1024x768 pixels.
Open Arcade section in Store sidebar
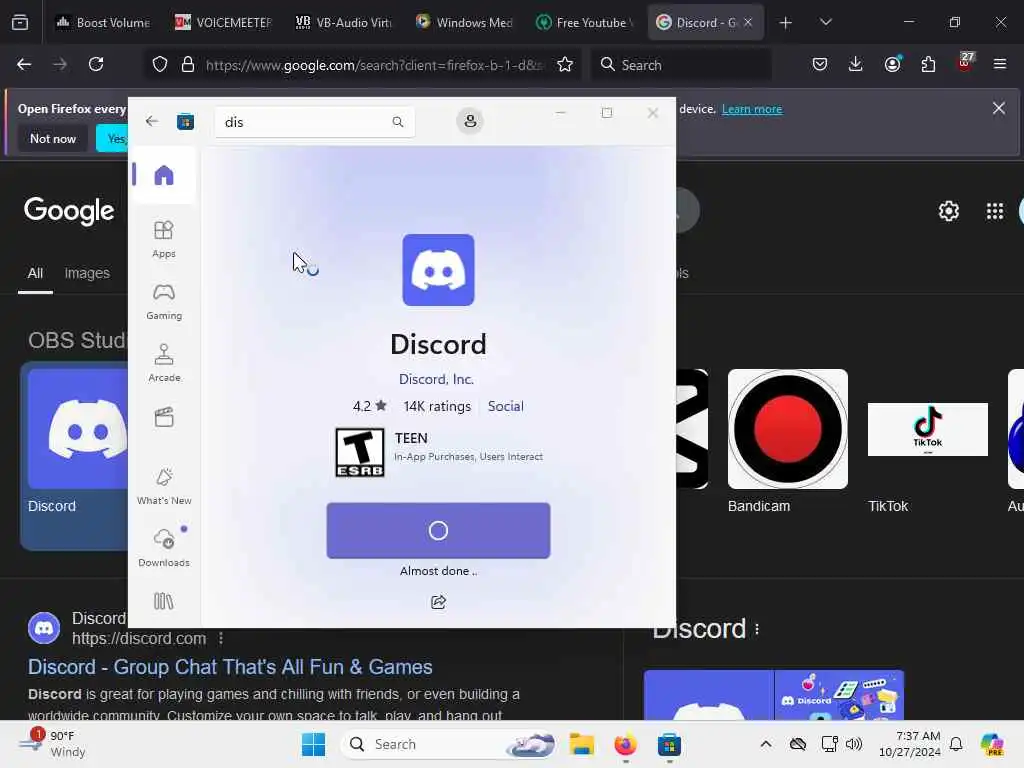click(164, 363)
